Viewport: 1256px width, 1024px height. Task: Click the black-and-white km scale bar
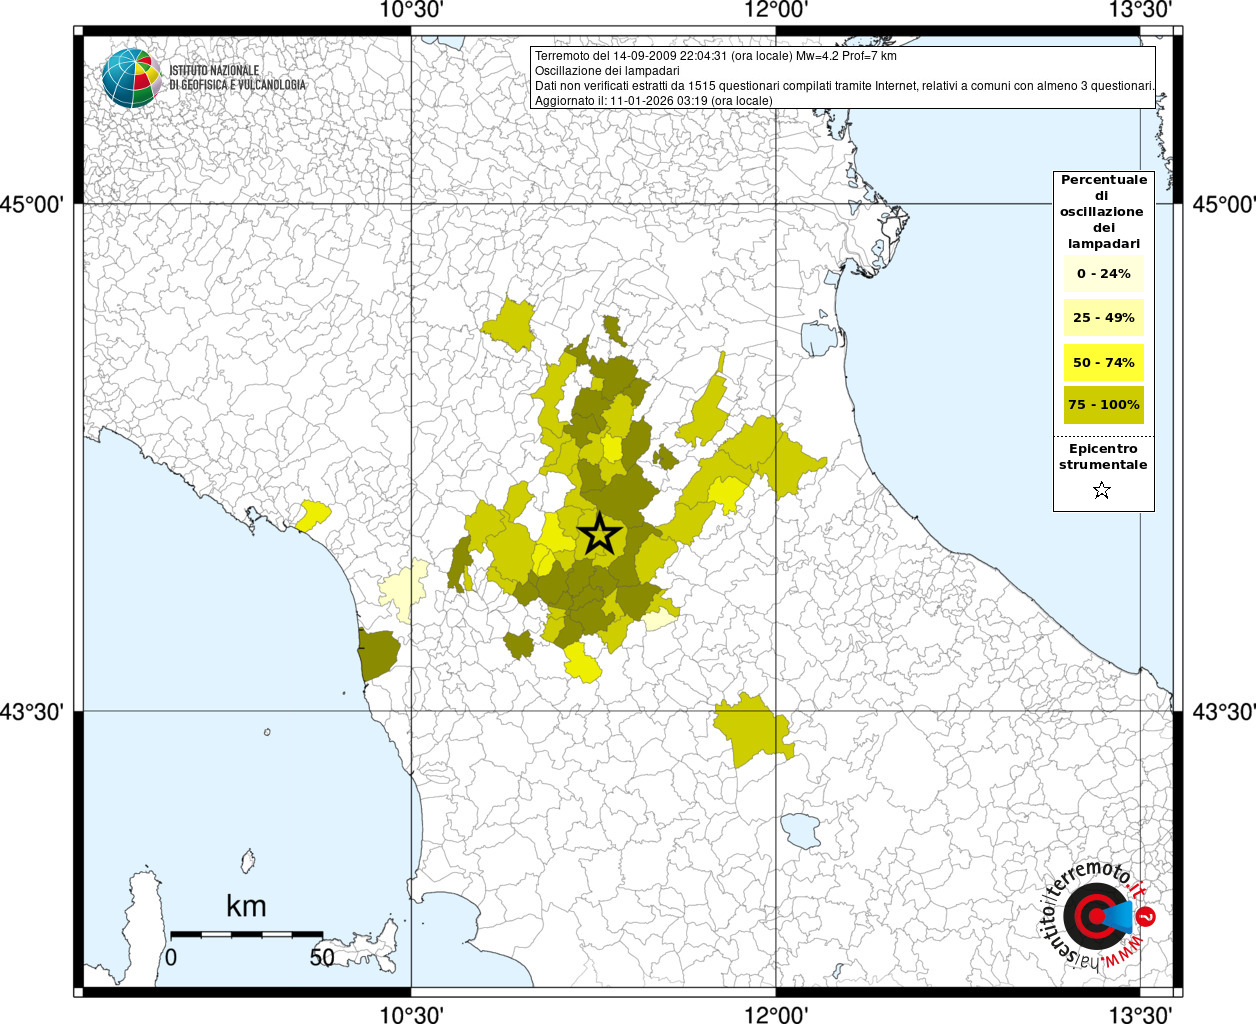[246, 934]
